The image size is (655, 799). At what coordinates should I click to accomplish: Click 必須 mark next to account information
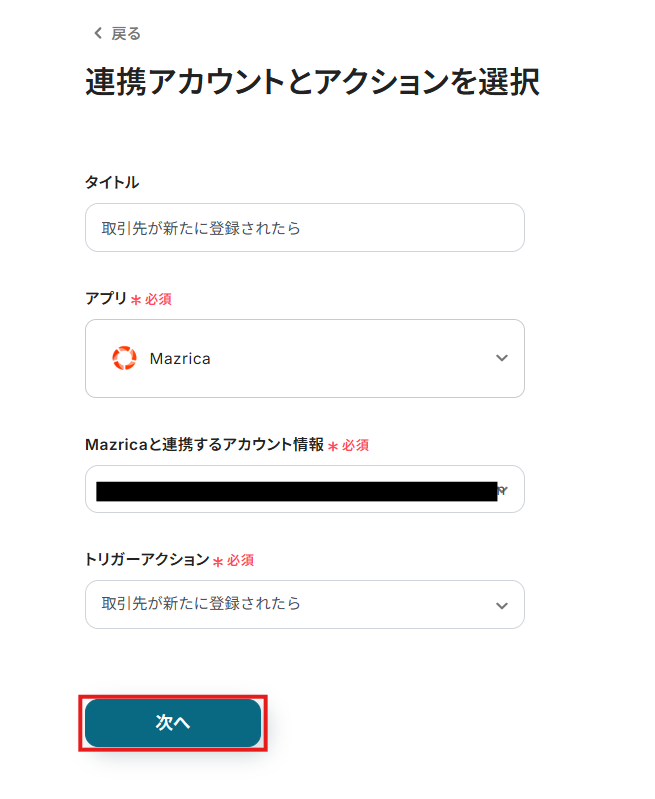tap(355, 445)
